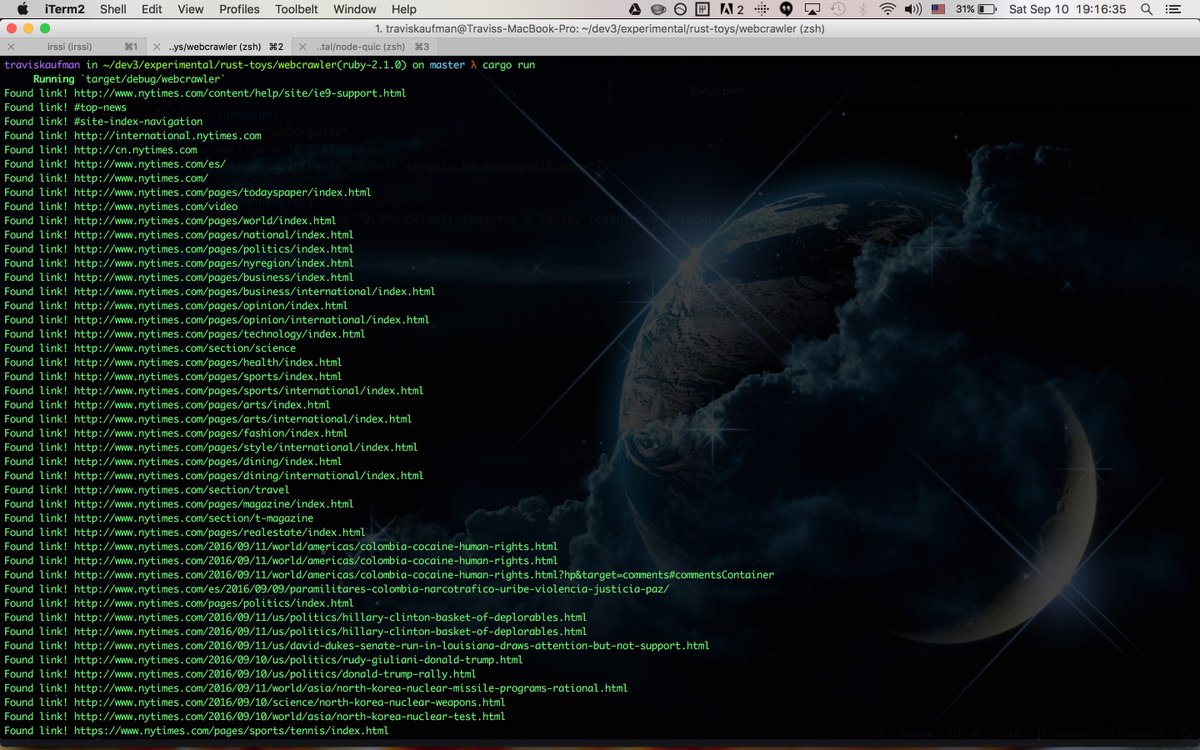Open the volume control in menu bar
The image size is (1200, 750).
(x=913, y=9)
